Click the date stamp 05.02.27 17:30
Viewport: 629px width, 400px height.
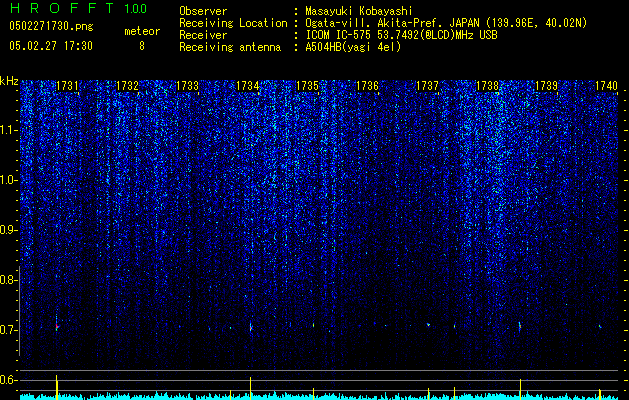click(51, 46)
